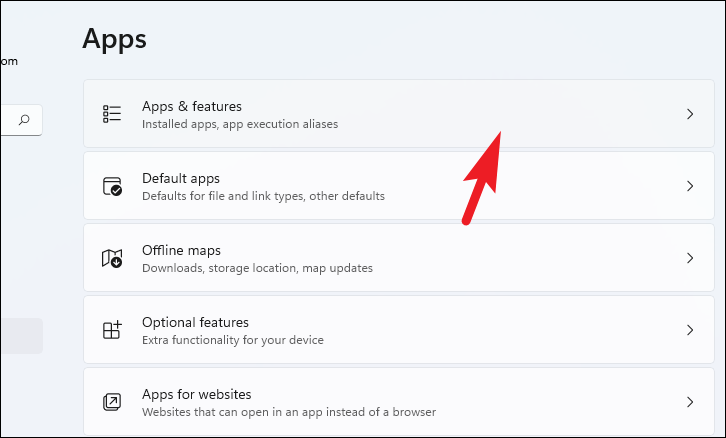Expand Apps for websites chevron
This screenshot has height=438, width=726.
click(x=690, y=402)
